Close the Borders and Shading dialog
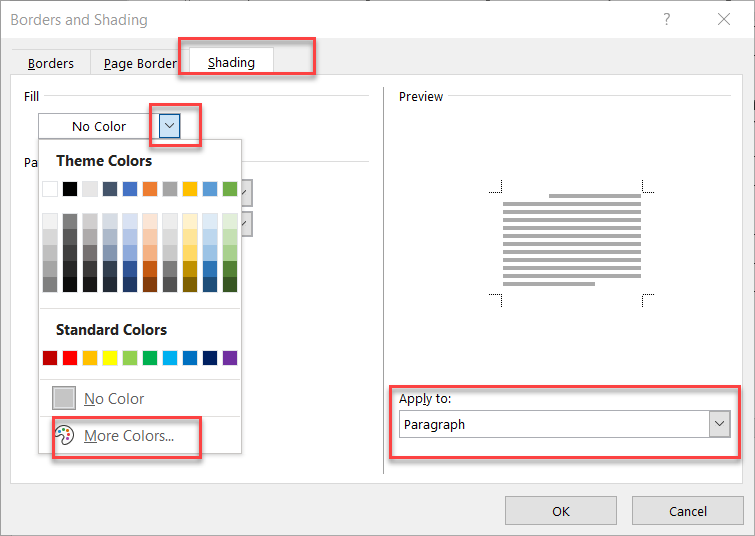 click(724, 19)
